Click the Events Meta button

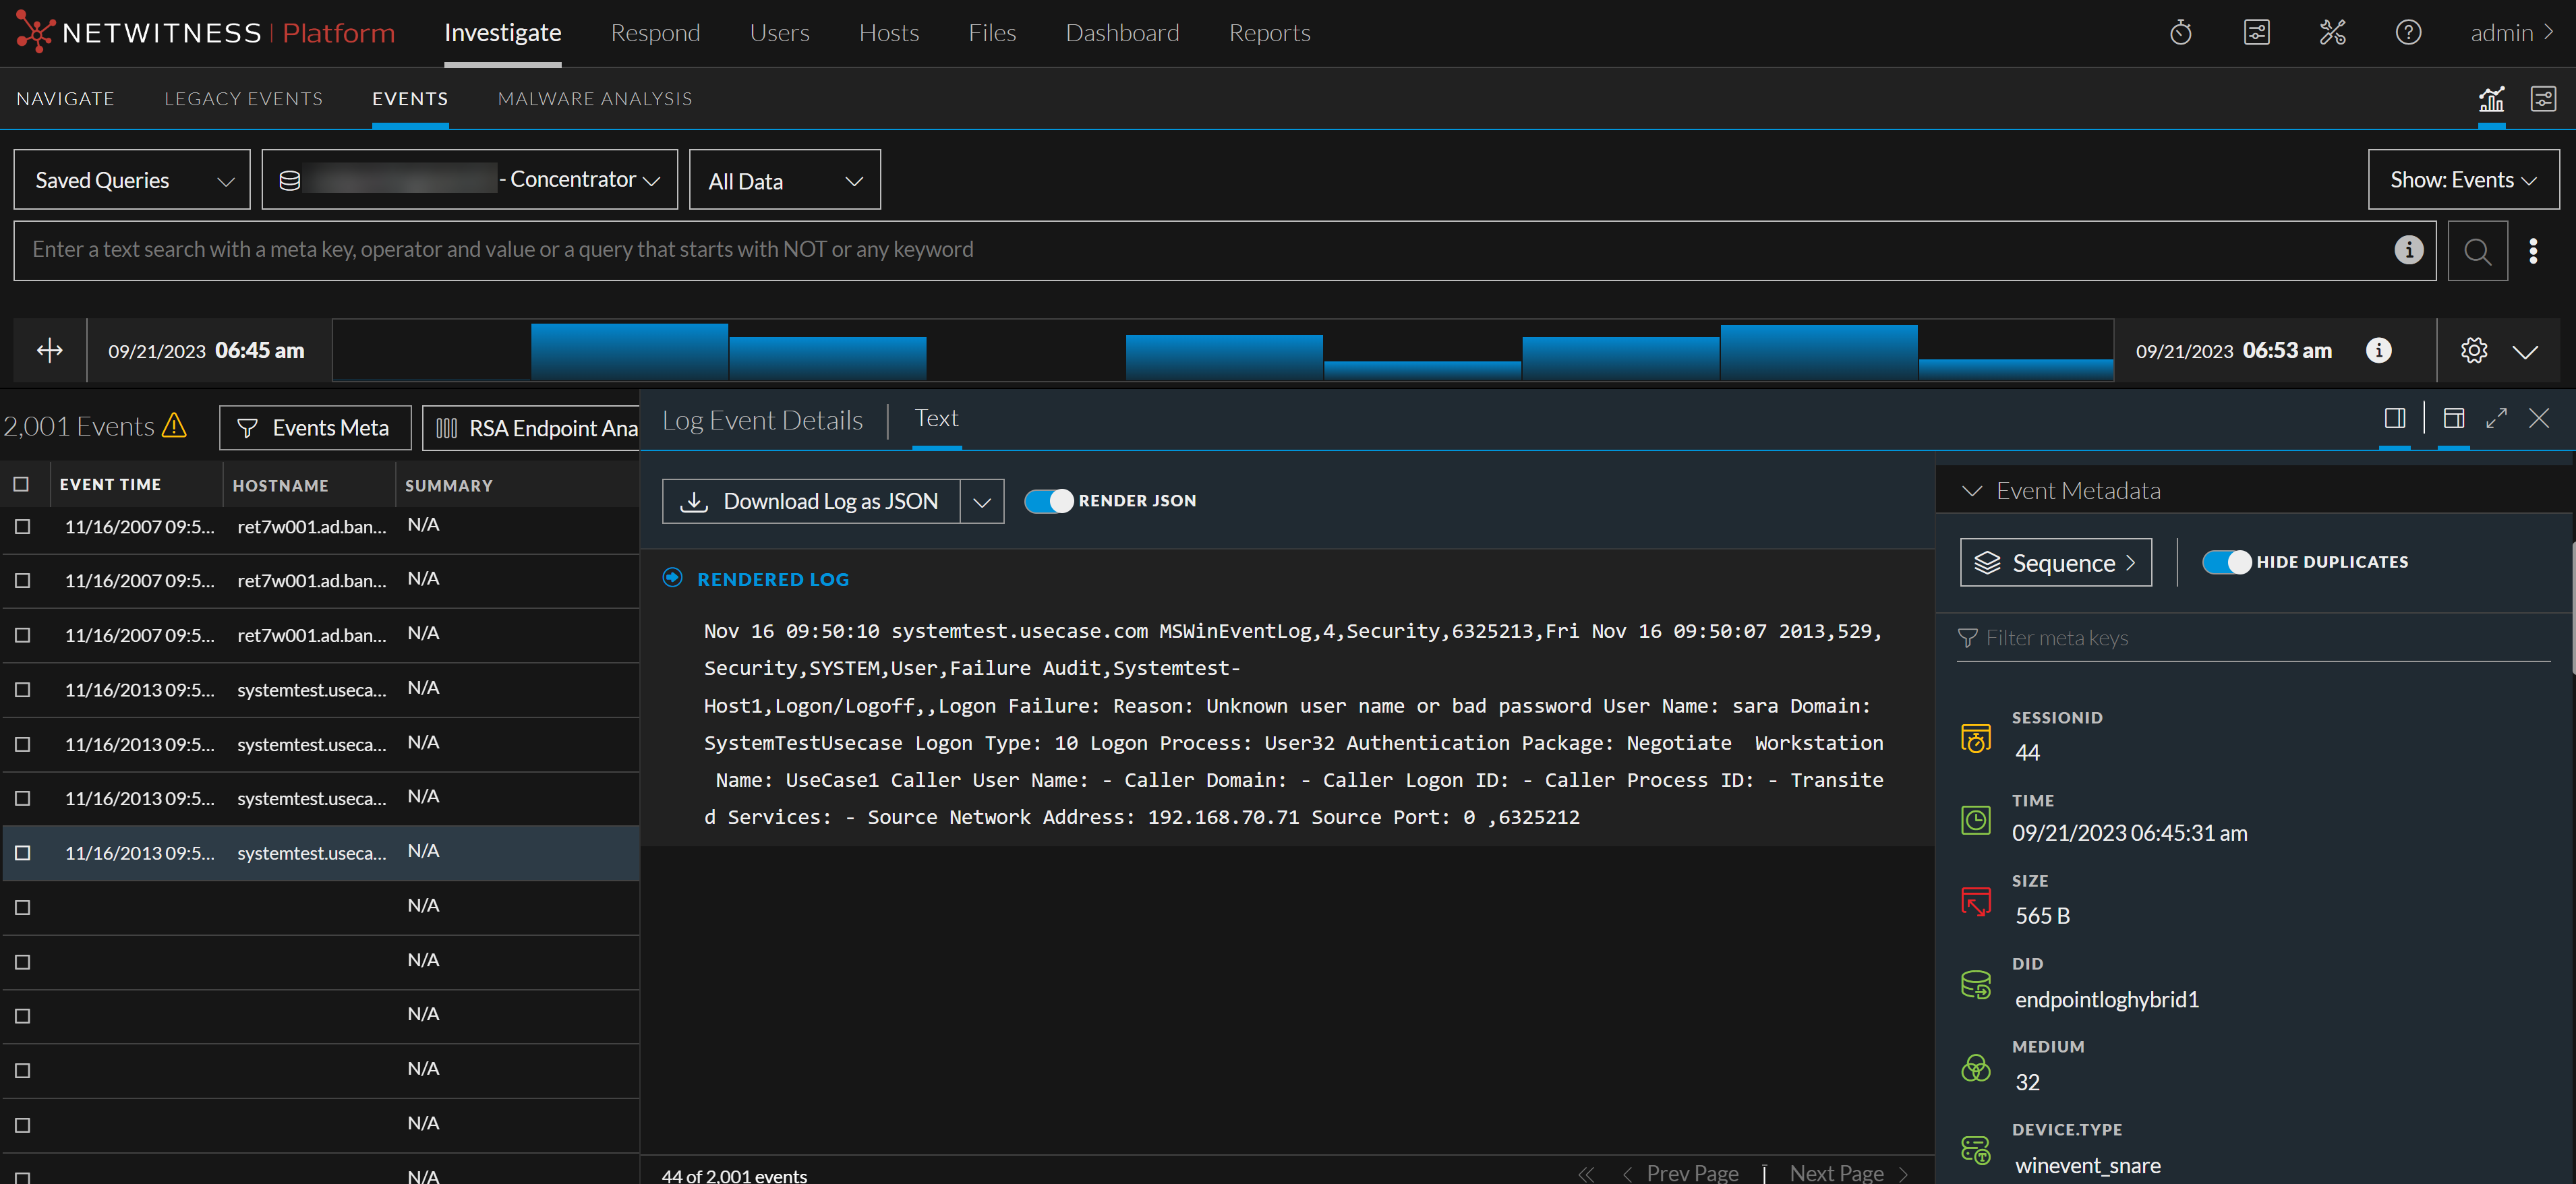point(315,428)
